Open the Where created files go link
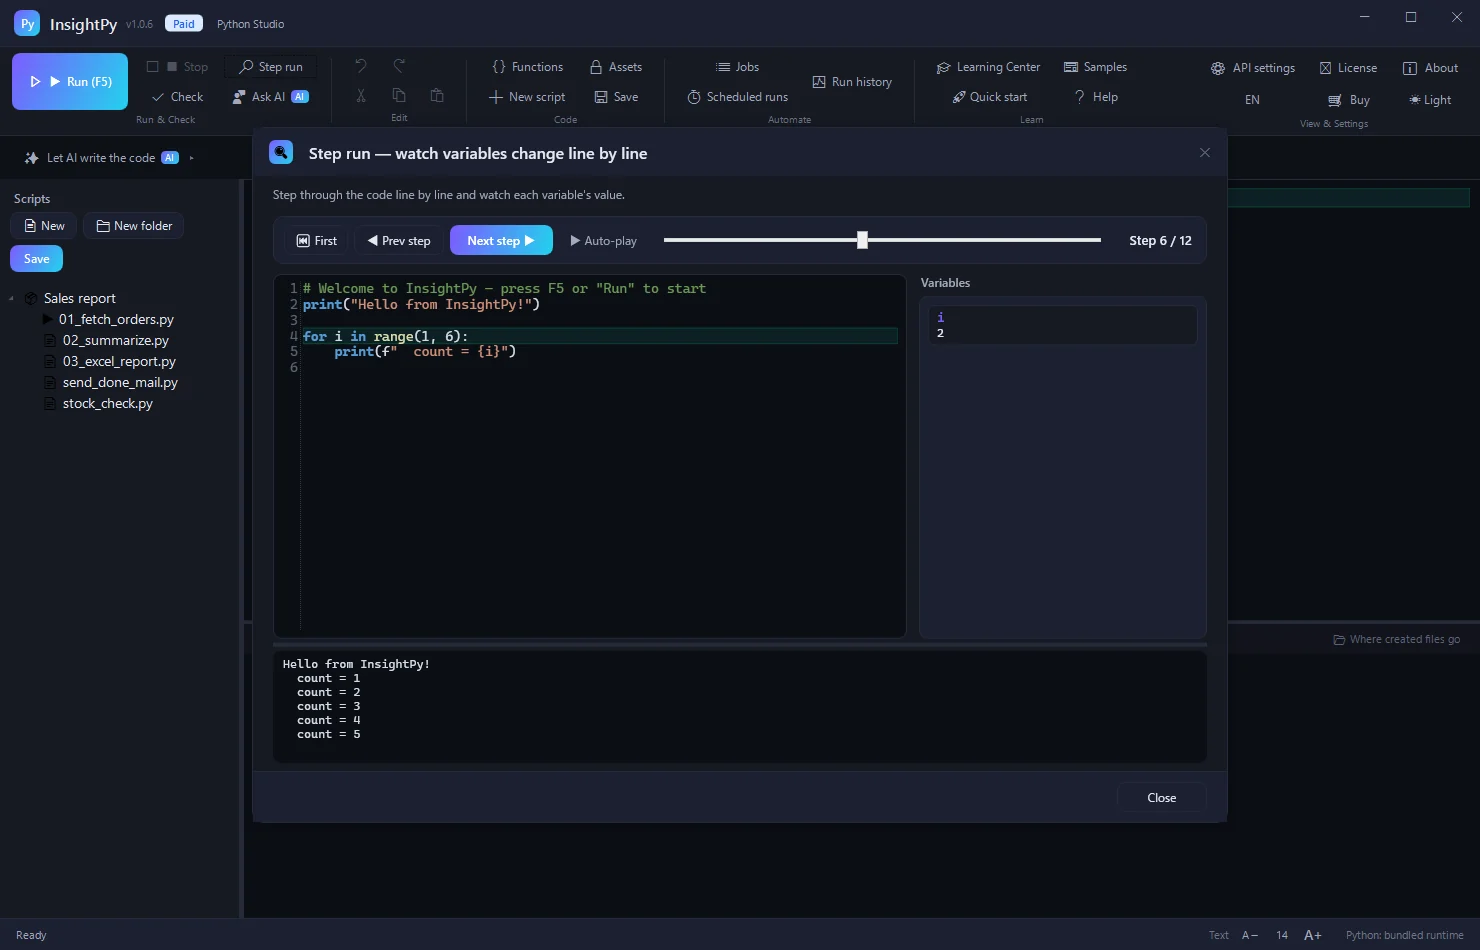Screen dimensions: 1480x950 coord(1397,640)
